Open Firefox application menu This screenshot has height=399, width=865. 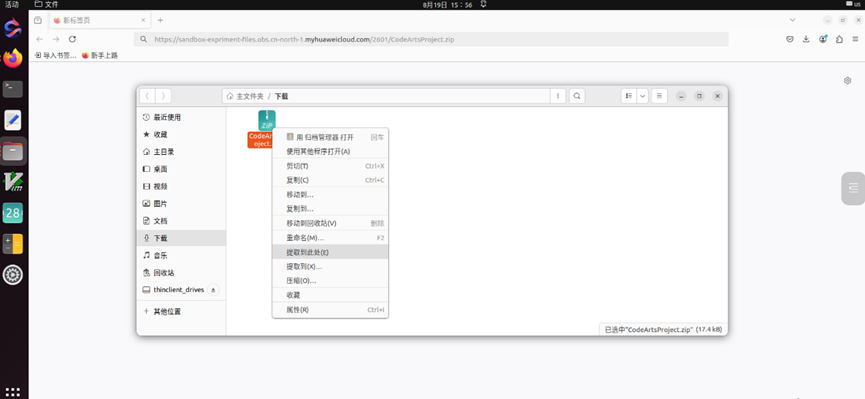pos(856,39)
